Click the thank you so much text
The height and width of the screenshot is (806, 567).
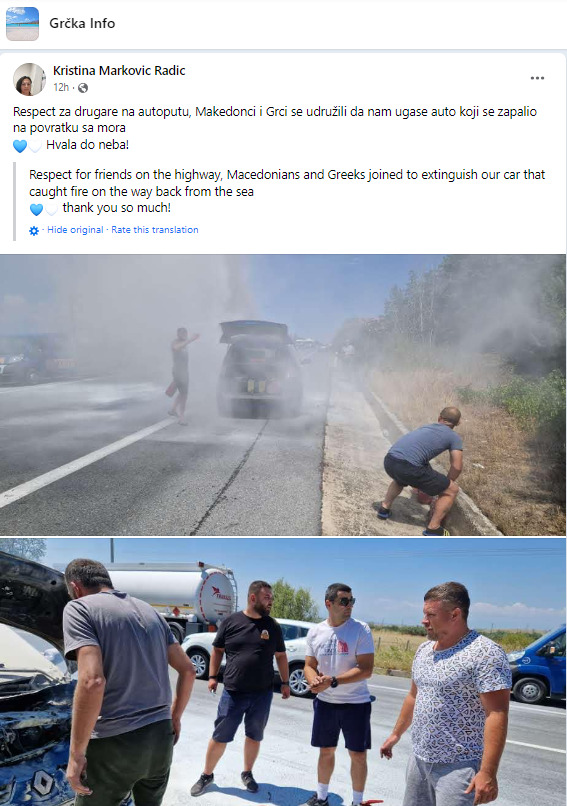tap(117, 208)
